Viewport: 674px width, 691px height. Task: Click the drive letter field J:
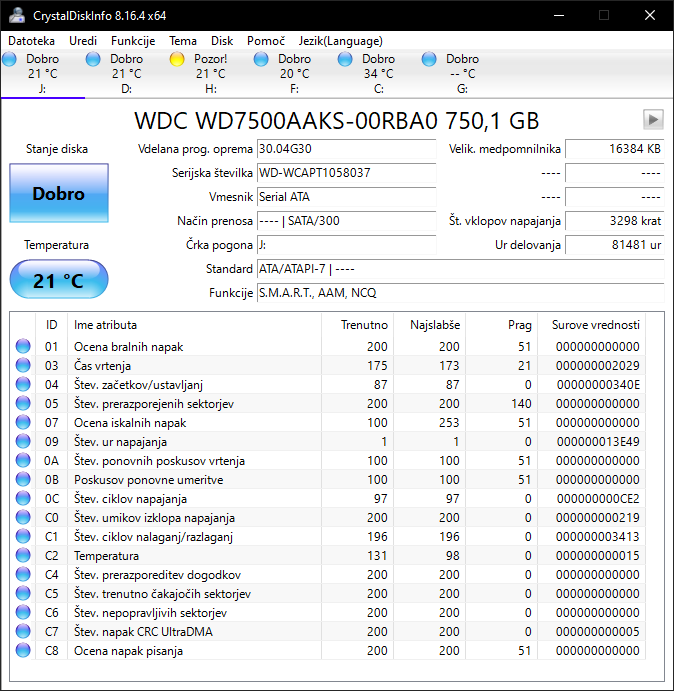346,245
